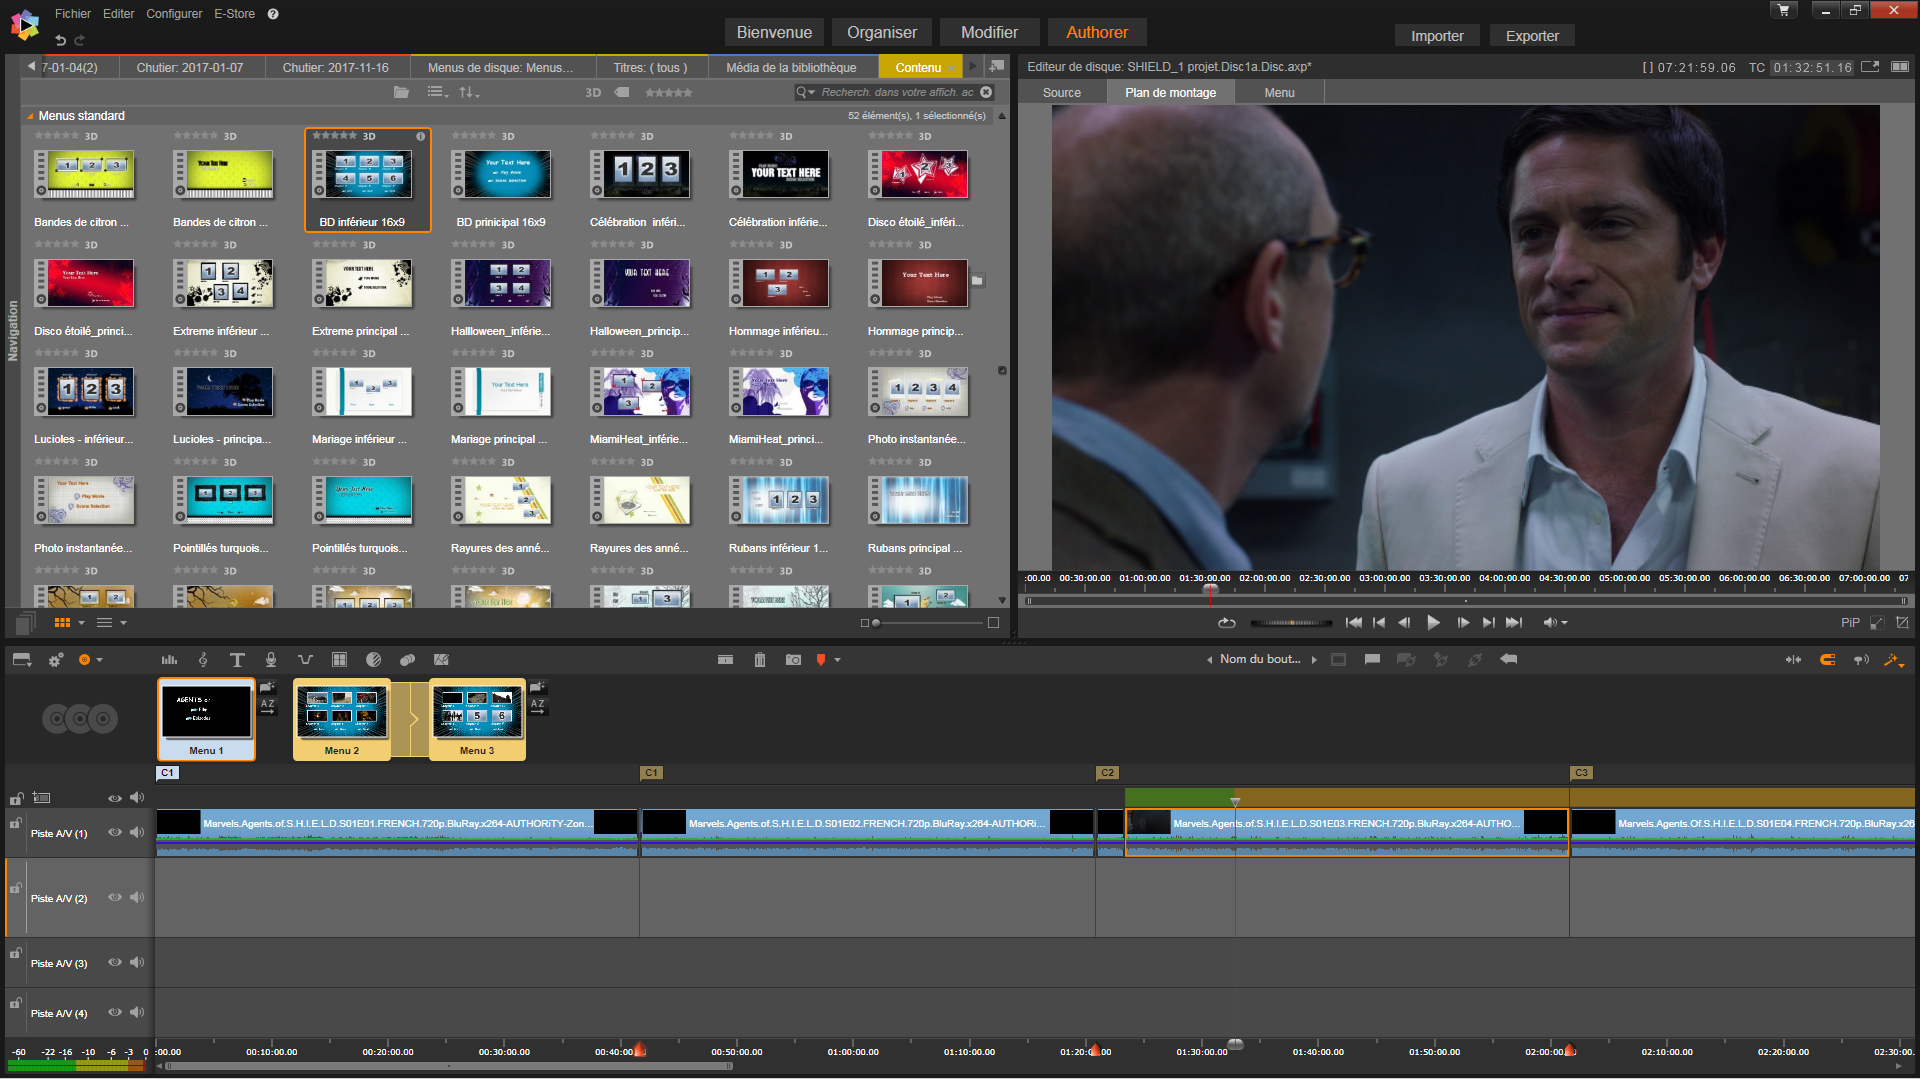Collapse the Menus standard section
Viewport: 1920px width, 1080px height.
pyautogui.click(x=30, y=116)
